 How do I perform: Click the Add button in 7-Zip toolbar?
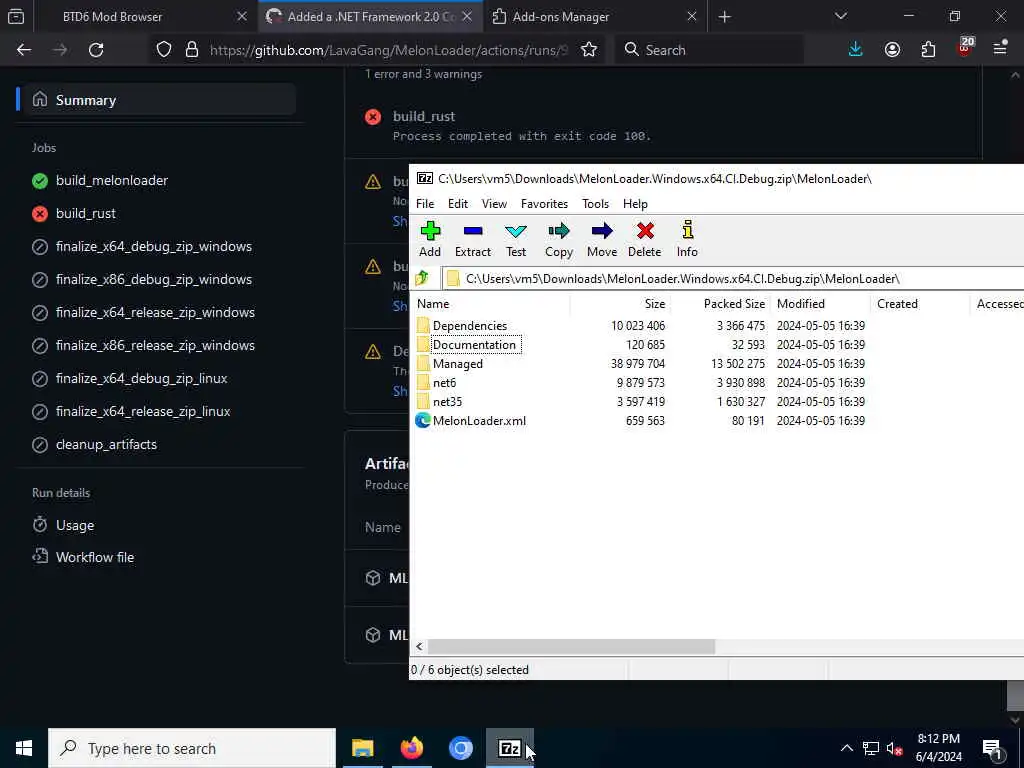coord(430,239)
